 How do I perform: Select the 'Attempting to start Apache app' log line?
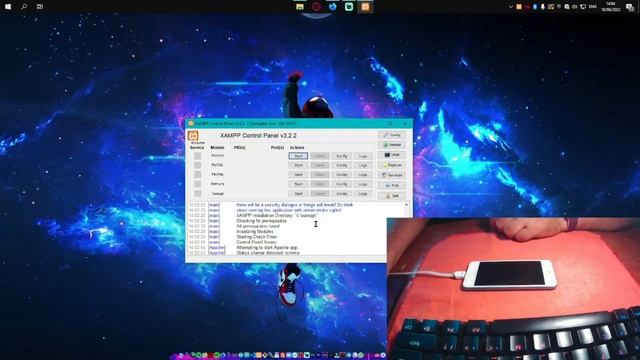(268, 247)
